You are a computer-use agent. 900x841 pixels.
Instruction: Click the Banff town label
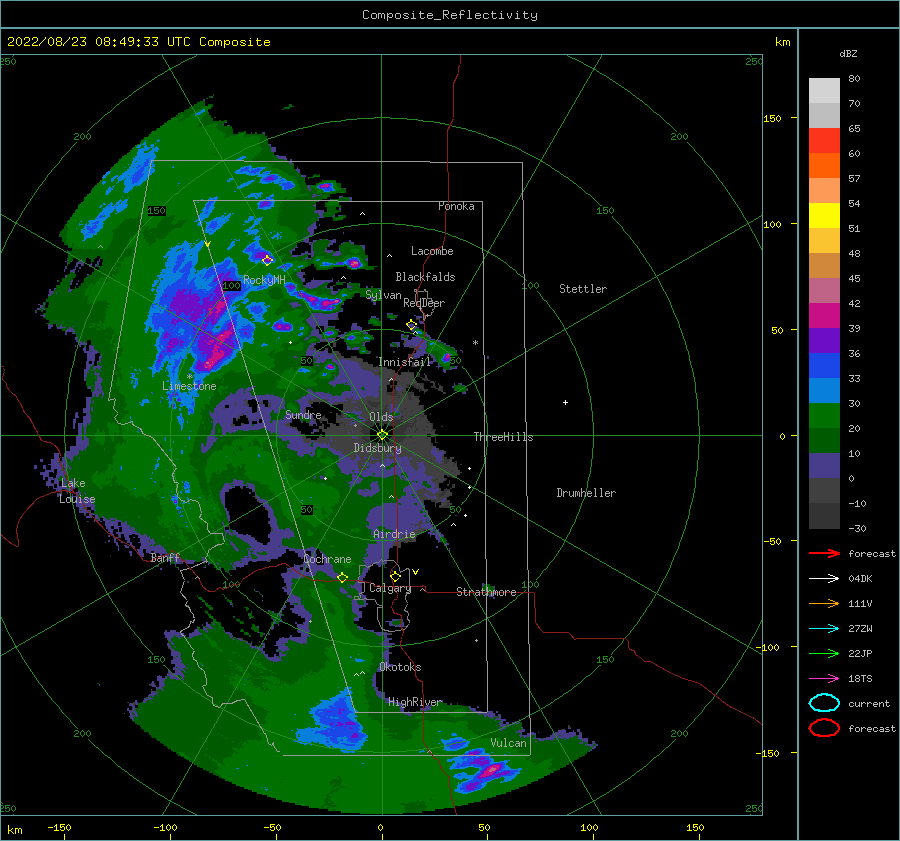click(165, 557)
